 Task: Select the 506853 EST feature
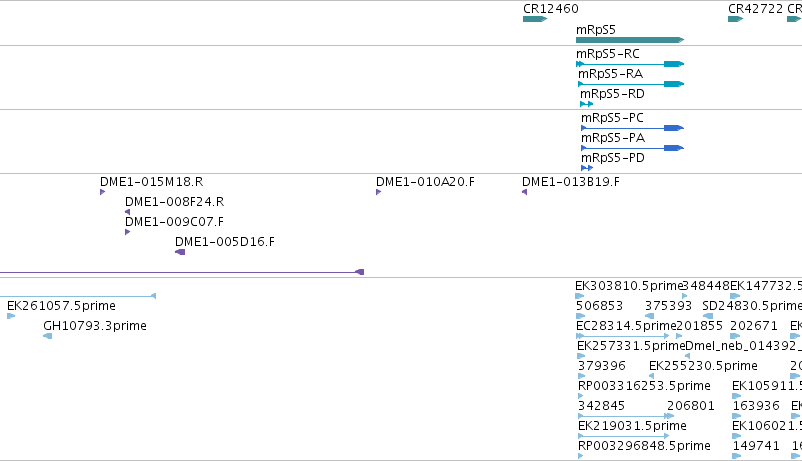pyautogui.click(x=581, y=316)
